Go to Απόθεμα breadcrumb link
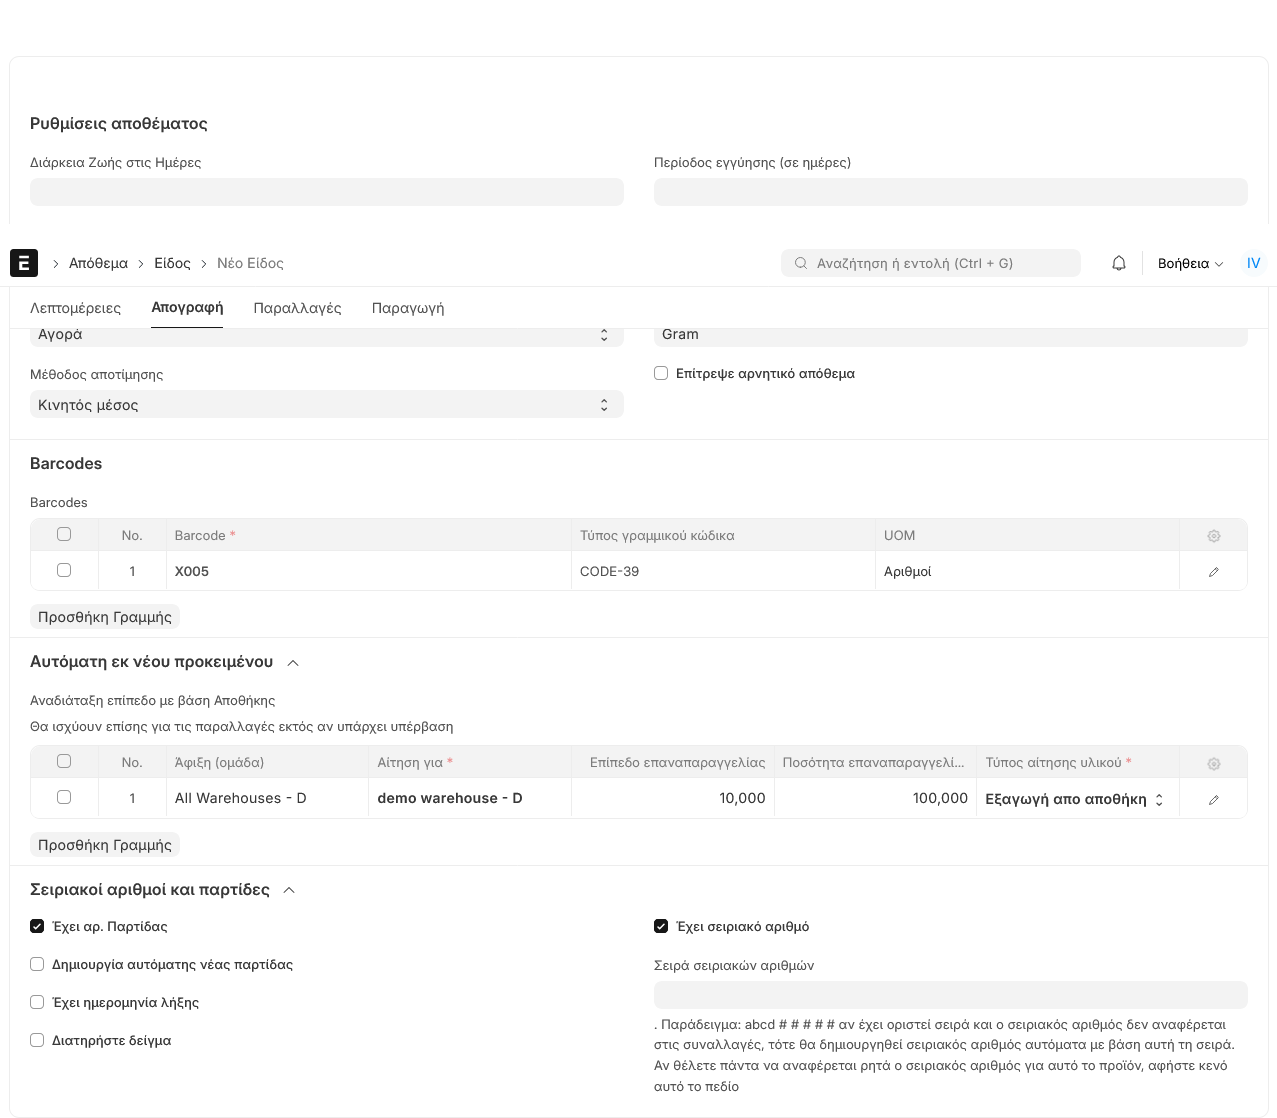1277x1118 pixels. point(98,264)
